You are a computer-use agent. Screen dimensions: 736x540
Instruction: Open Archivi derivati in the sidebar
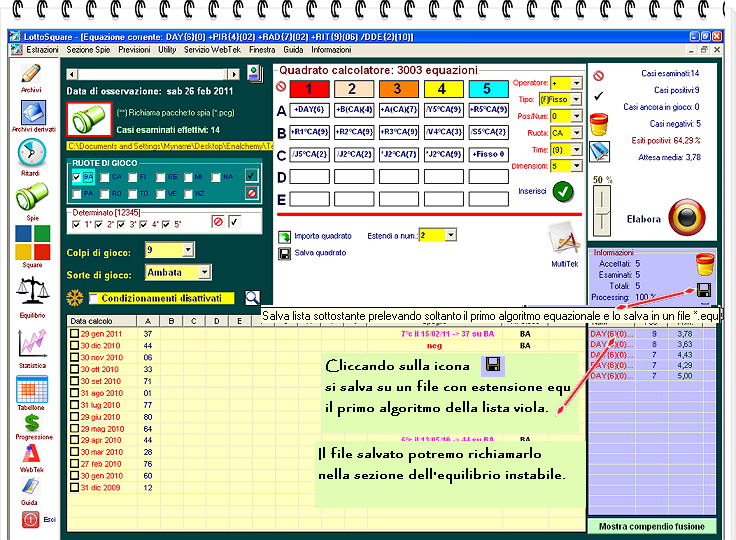point(33,113)
